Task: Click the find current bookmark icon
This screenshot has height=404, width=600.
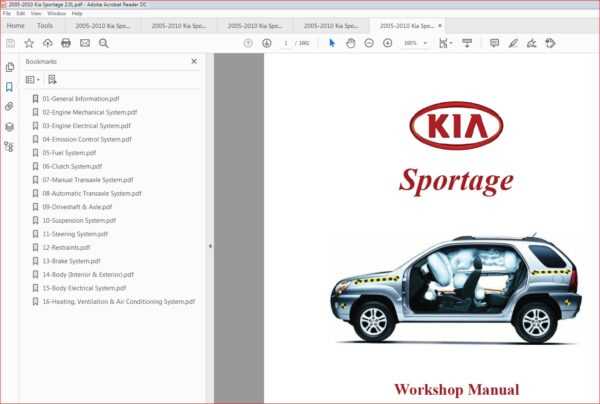Action: pos(52,80)
